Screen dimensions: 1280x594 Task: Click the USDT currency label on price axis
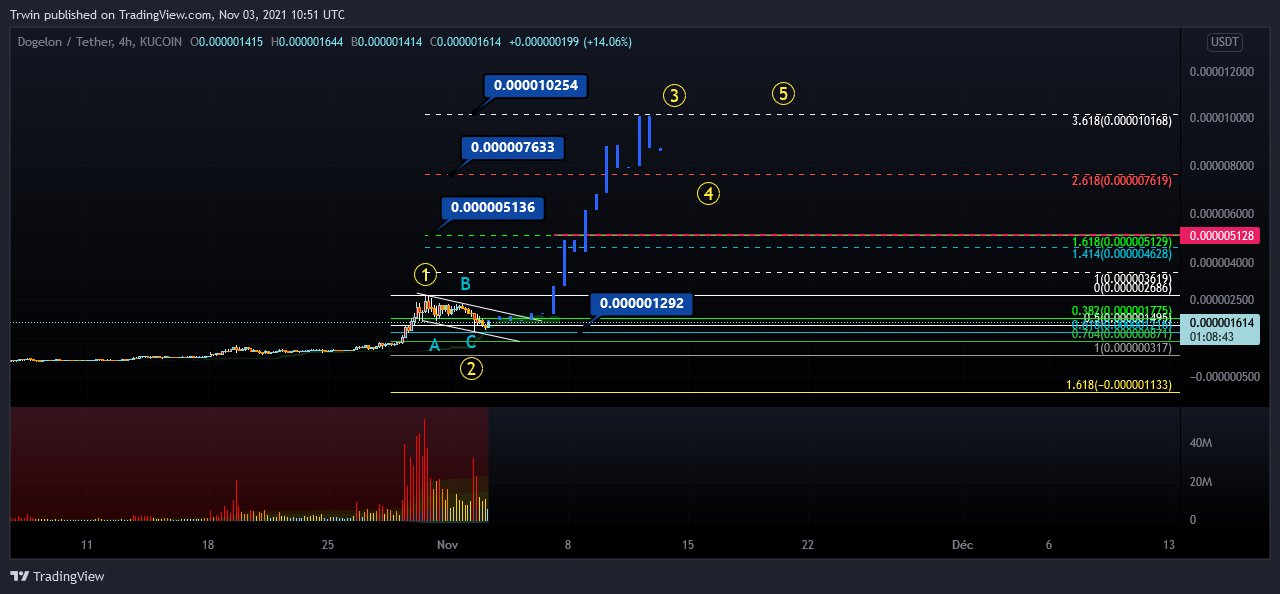pyautogui.click(x=1225, y=42)
